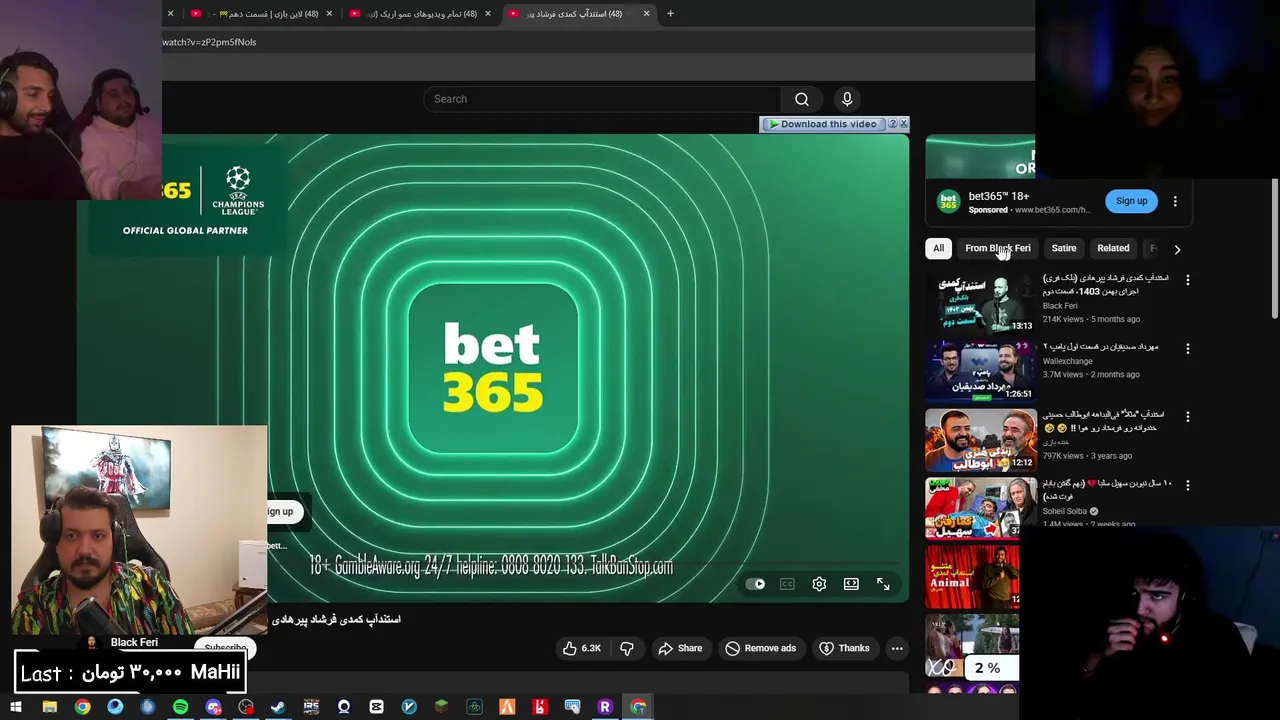
Task: Click the YouTube search magnifier icon
Action: (x=802, y=99)
